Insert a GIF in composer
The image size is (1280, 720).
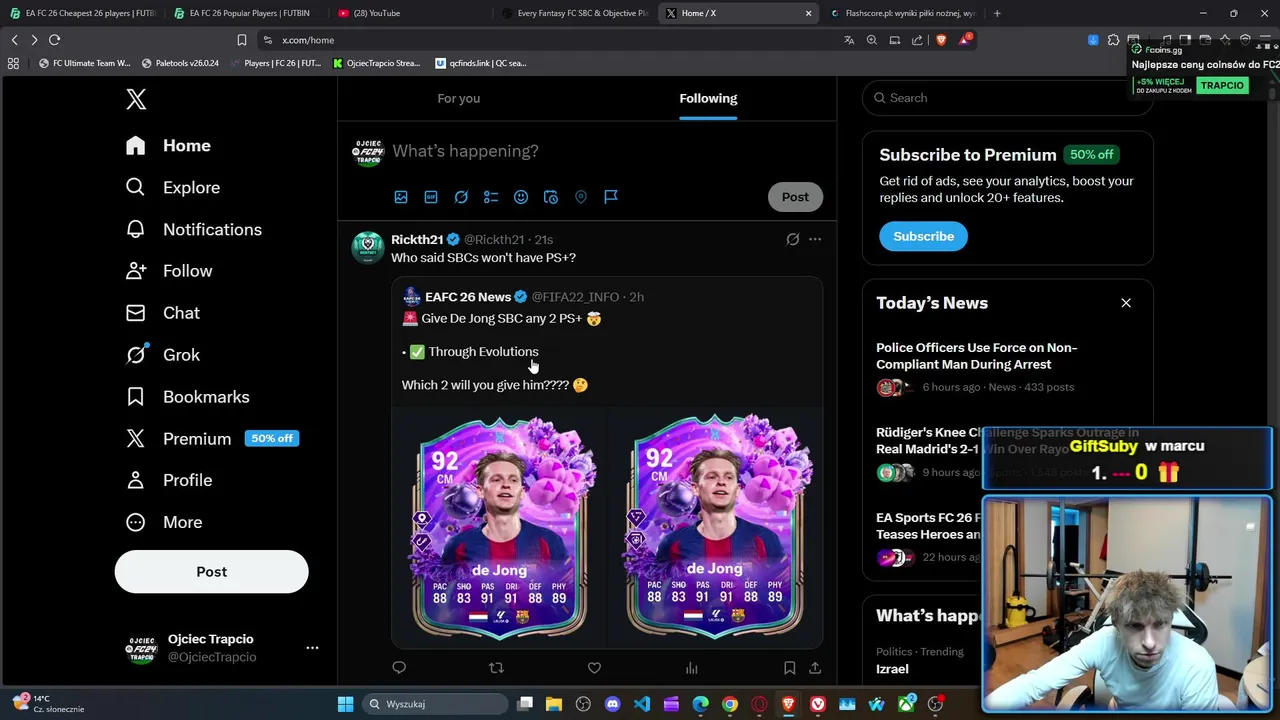[x=431, y=197]
